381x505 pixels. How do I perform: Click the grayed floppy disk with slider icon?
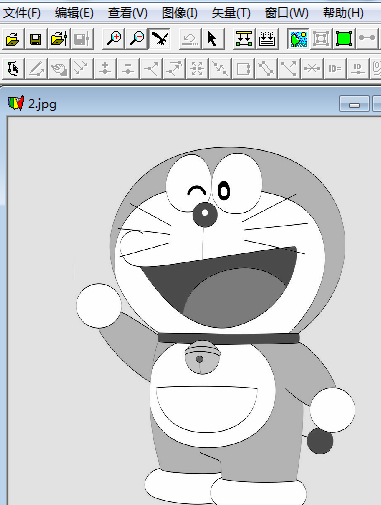[82, 39]
